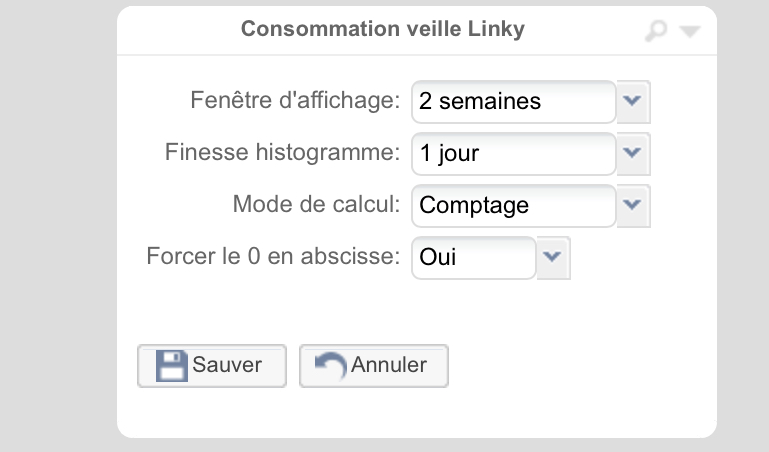Select the 'Comptage' combo box field
Viewport: 769px width, 452px height.
[513, 205]
